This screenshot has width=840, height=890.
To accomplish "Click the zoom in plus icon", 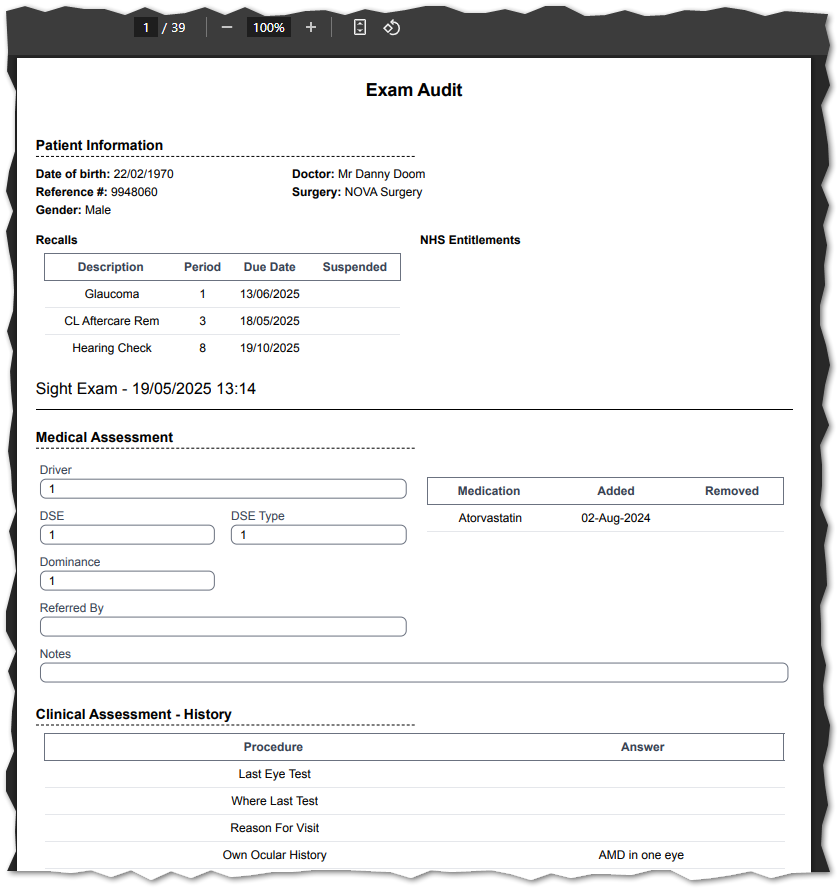I will click(310, 27).
